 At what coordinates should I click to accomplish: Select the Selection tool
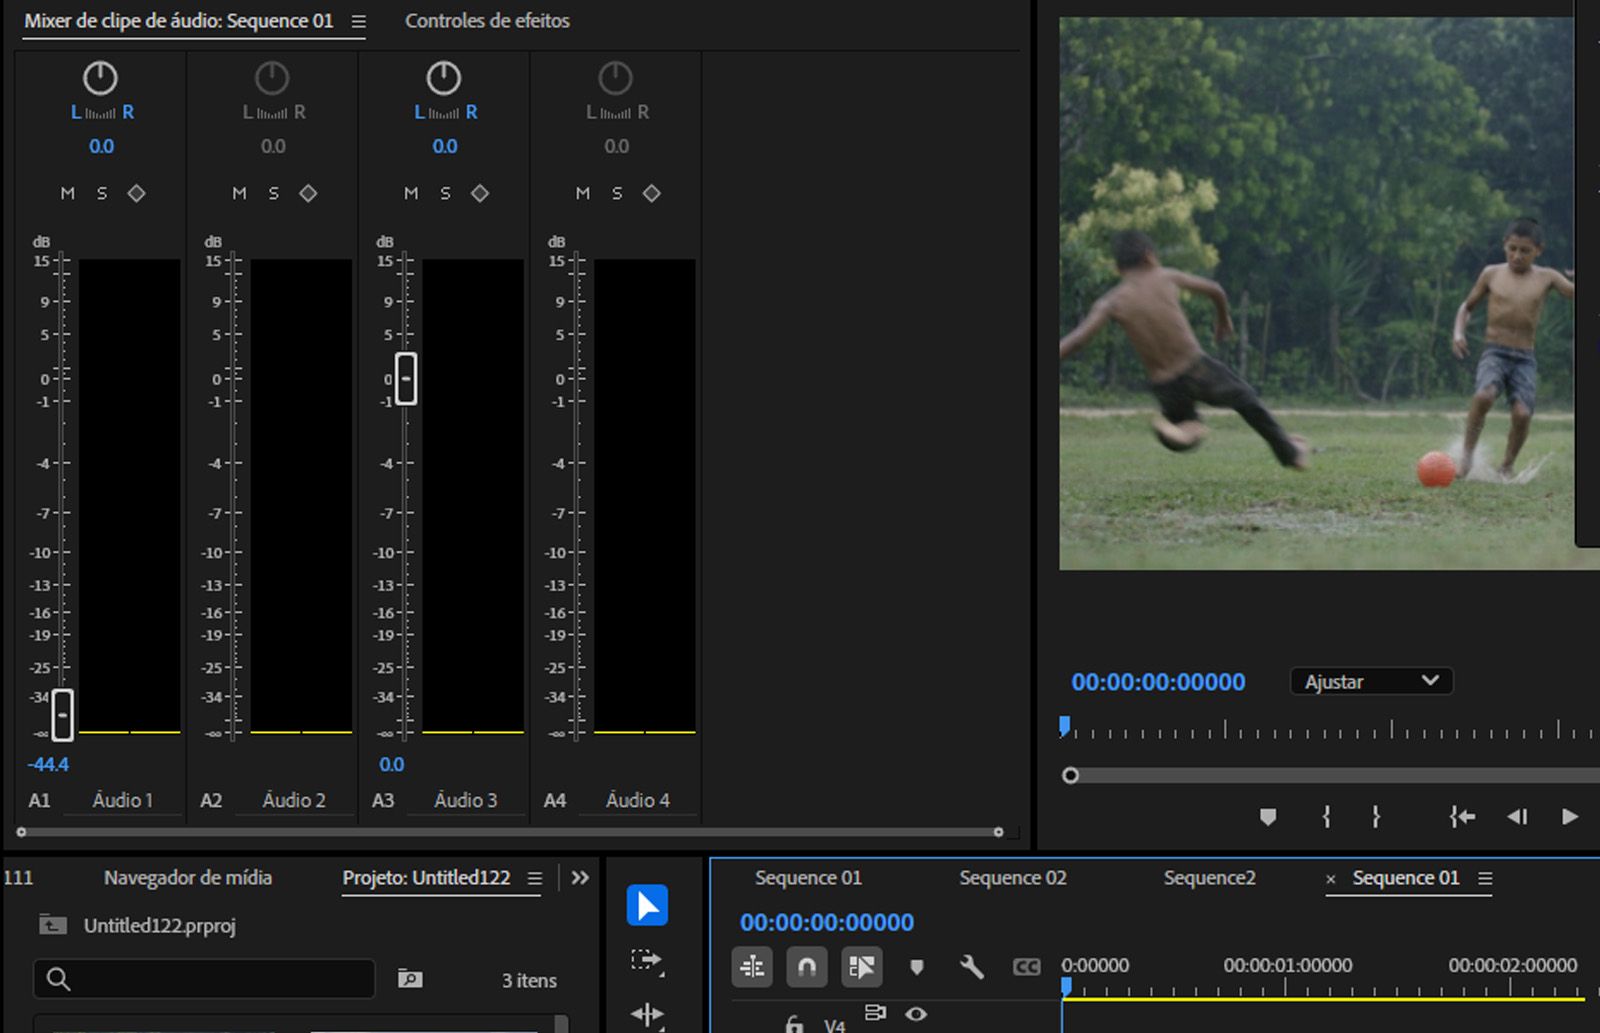(648, 905)
